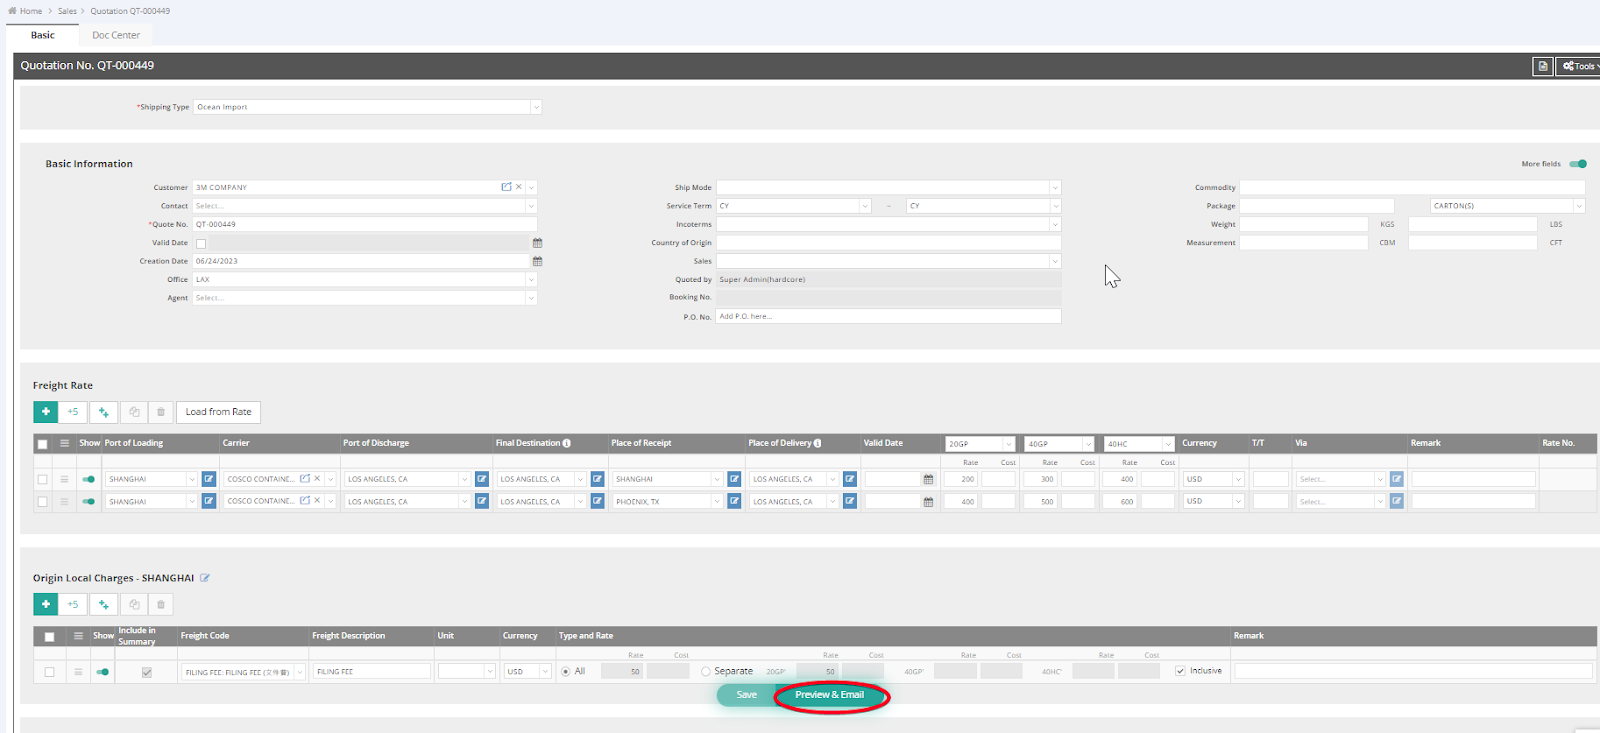Toggle the Inclusive checkbox for the filing fee
The height and width of the screenshot is (733, 1600).
coord(1180,671)
